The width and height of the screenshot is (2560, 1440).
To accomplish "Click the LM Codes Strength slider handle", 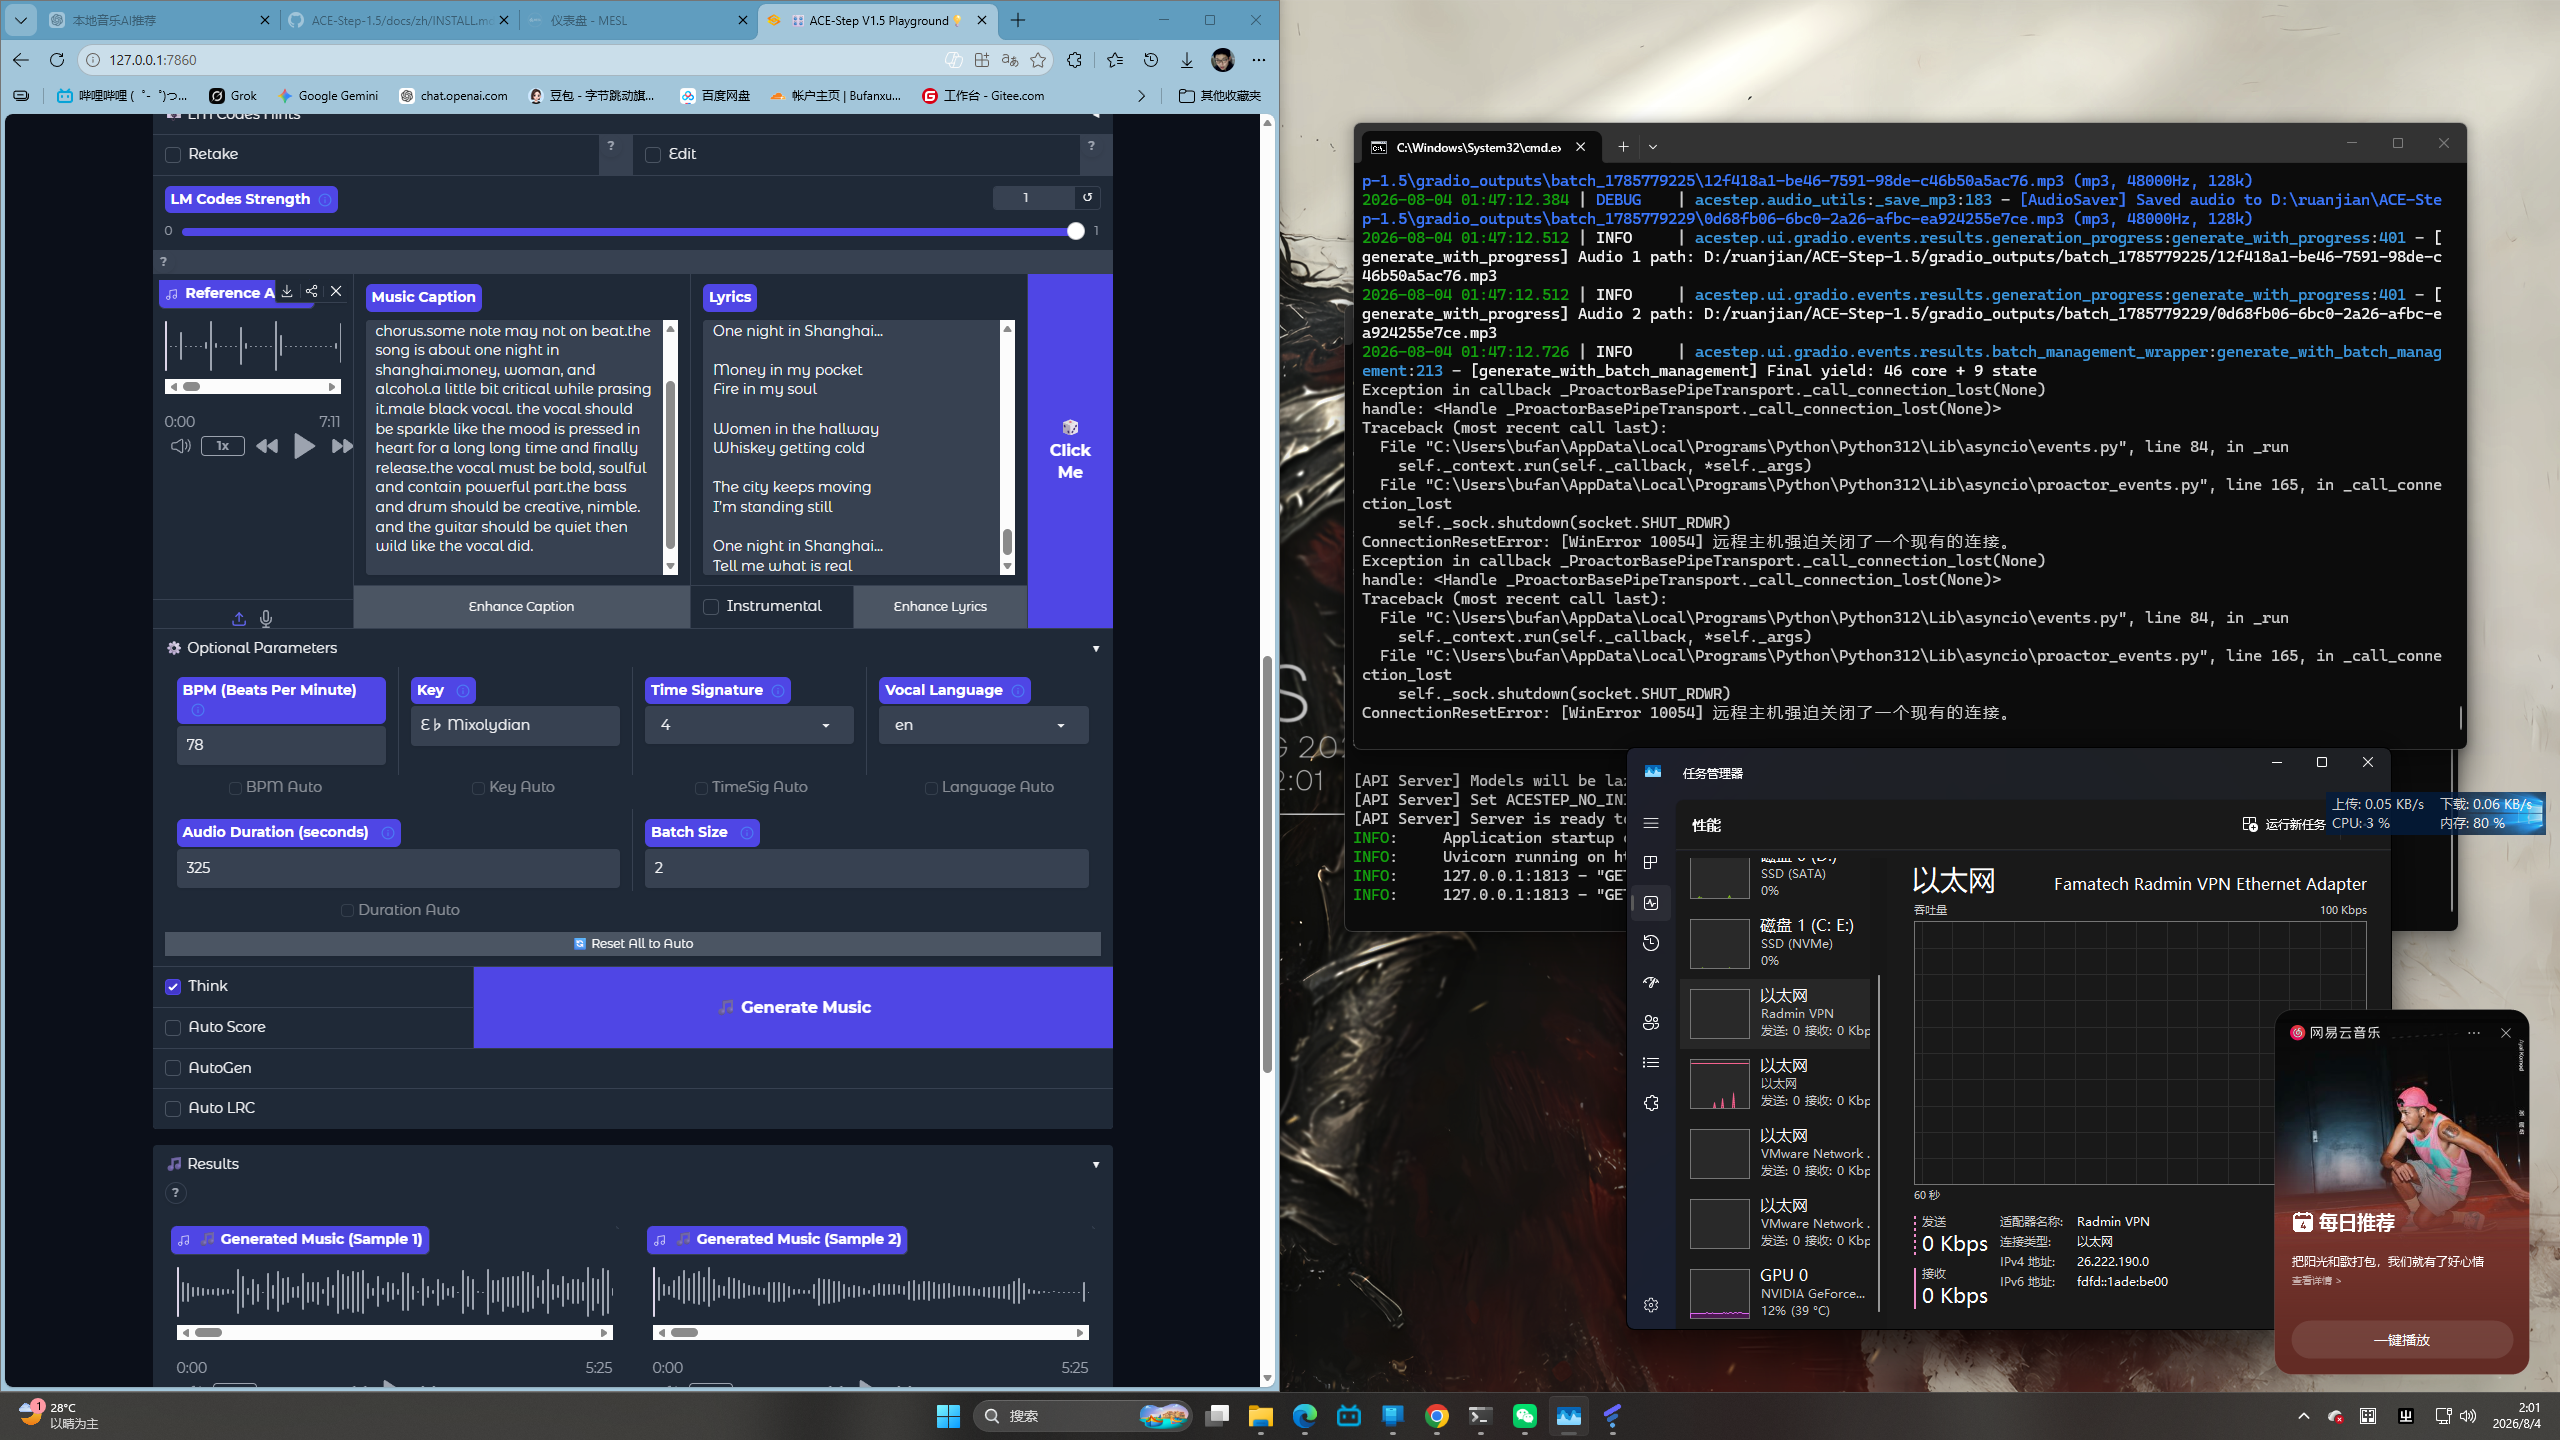I will point(1075,231).
